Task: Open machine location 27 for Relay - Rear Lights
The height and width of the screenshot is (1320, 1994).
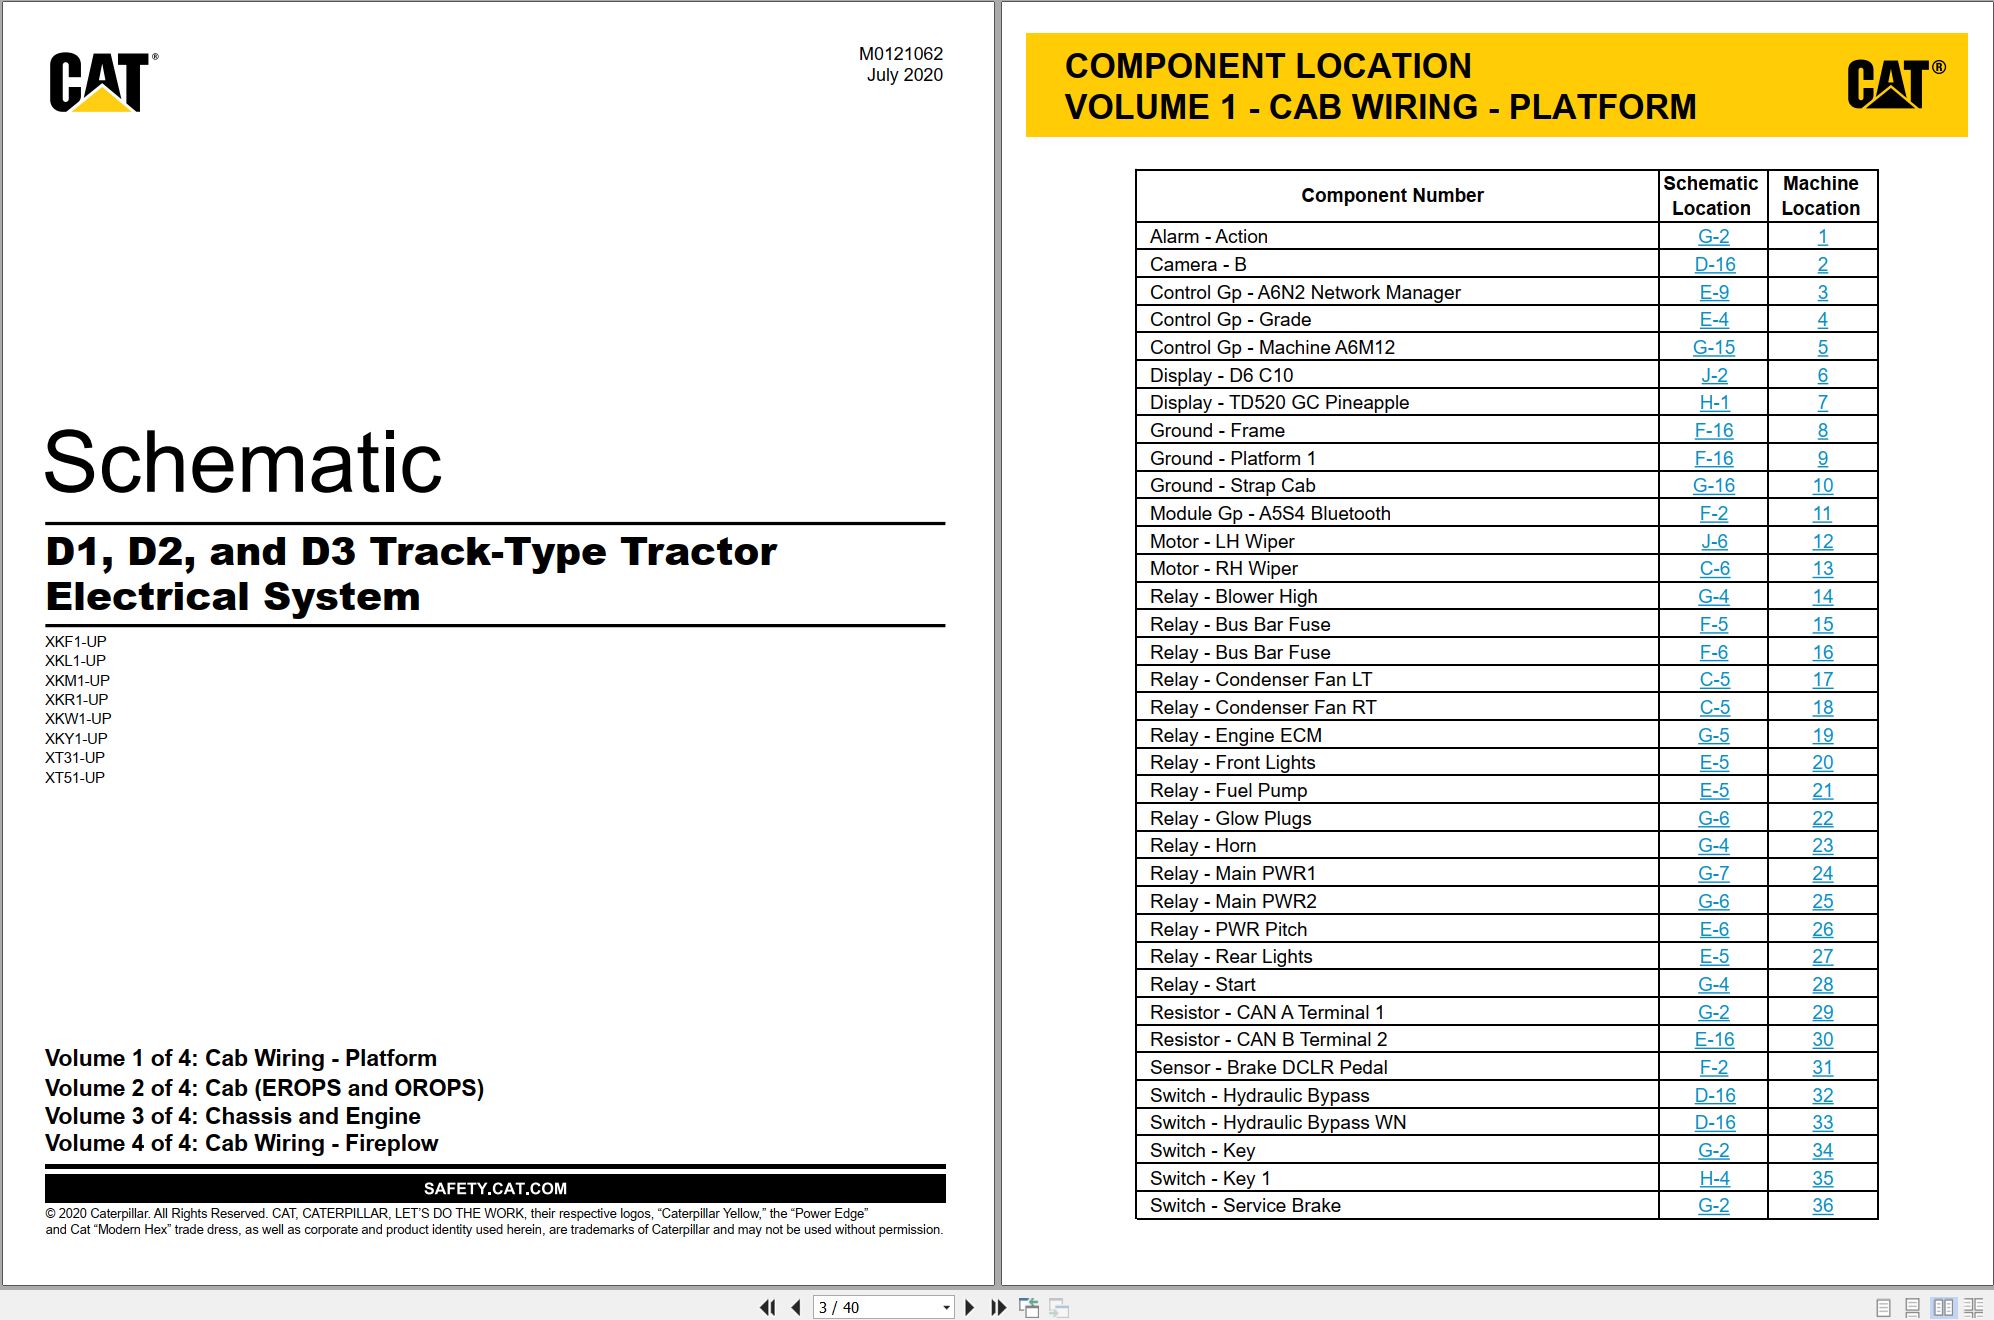Action: click(x=1822, y=957)
